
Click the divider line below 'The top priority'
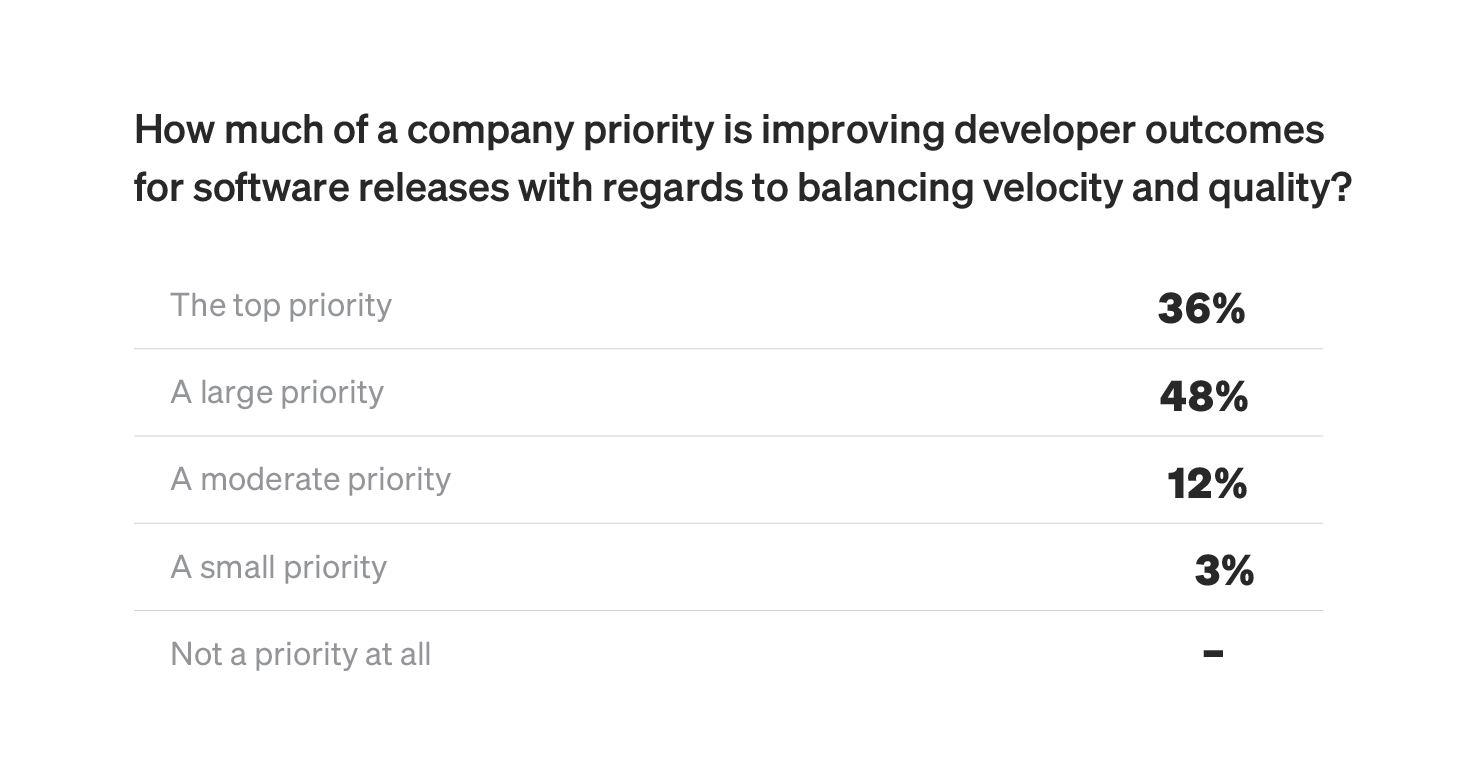click(728, 349)
